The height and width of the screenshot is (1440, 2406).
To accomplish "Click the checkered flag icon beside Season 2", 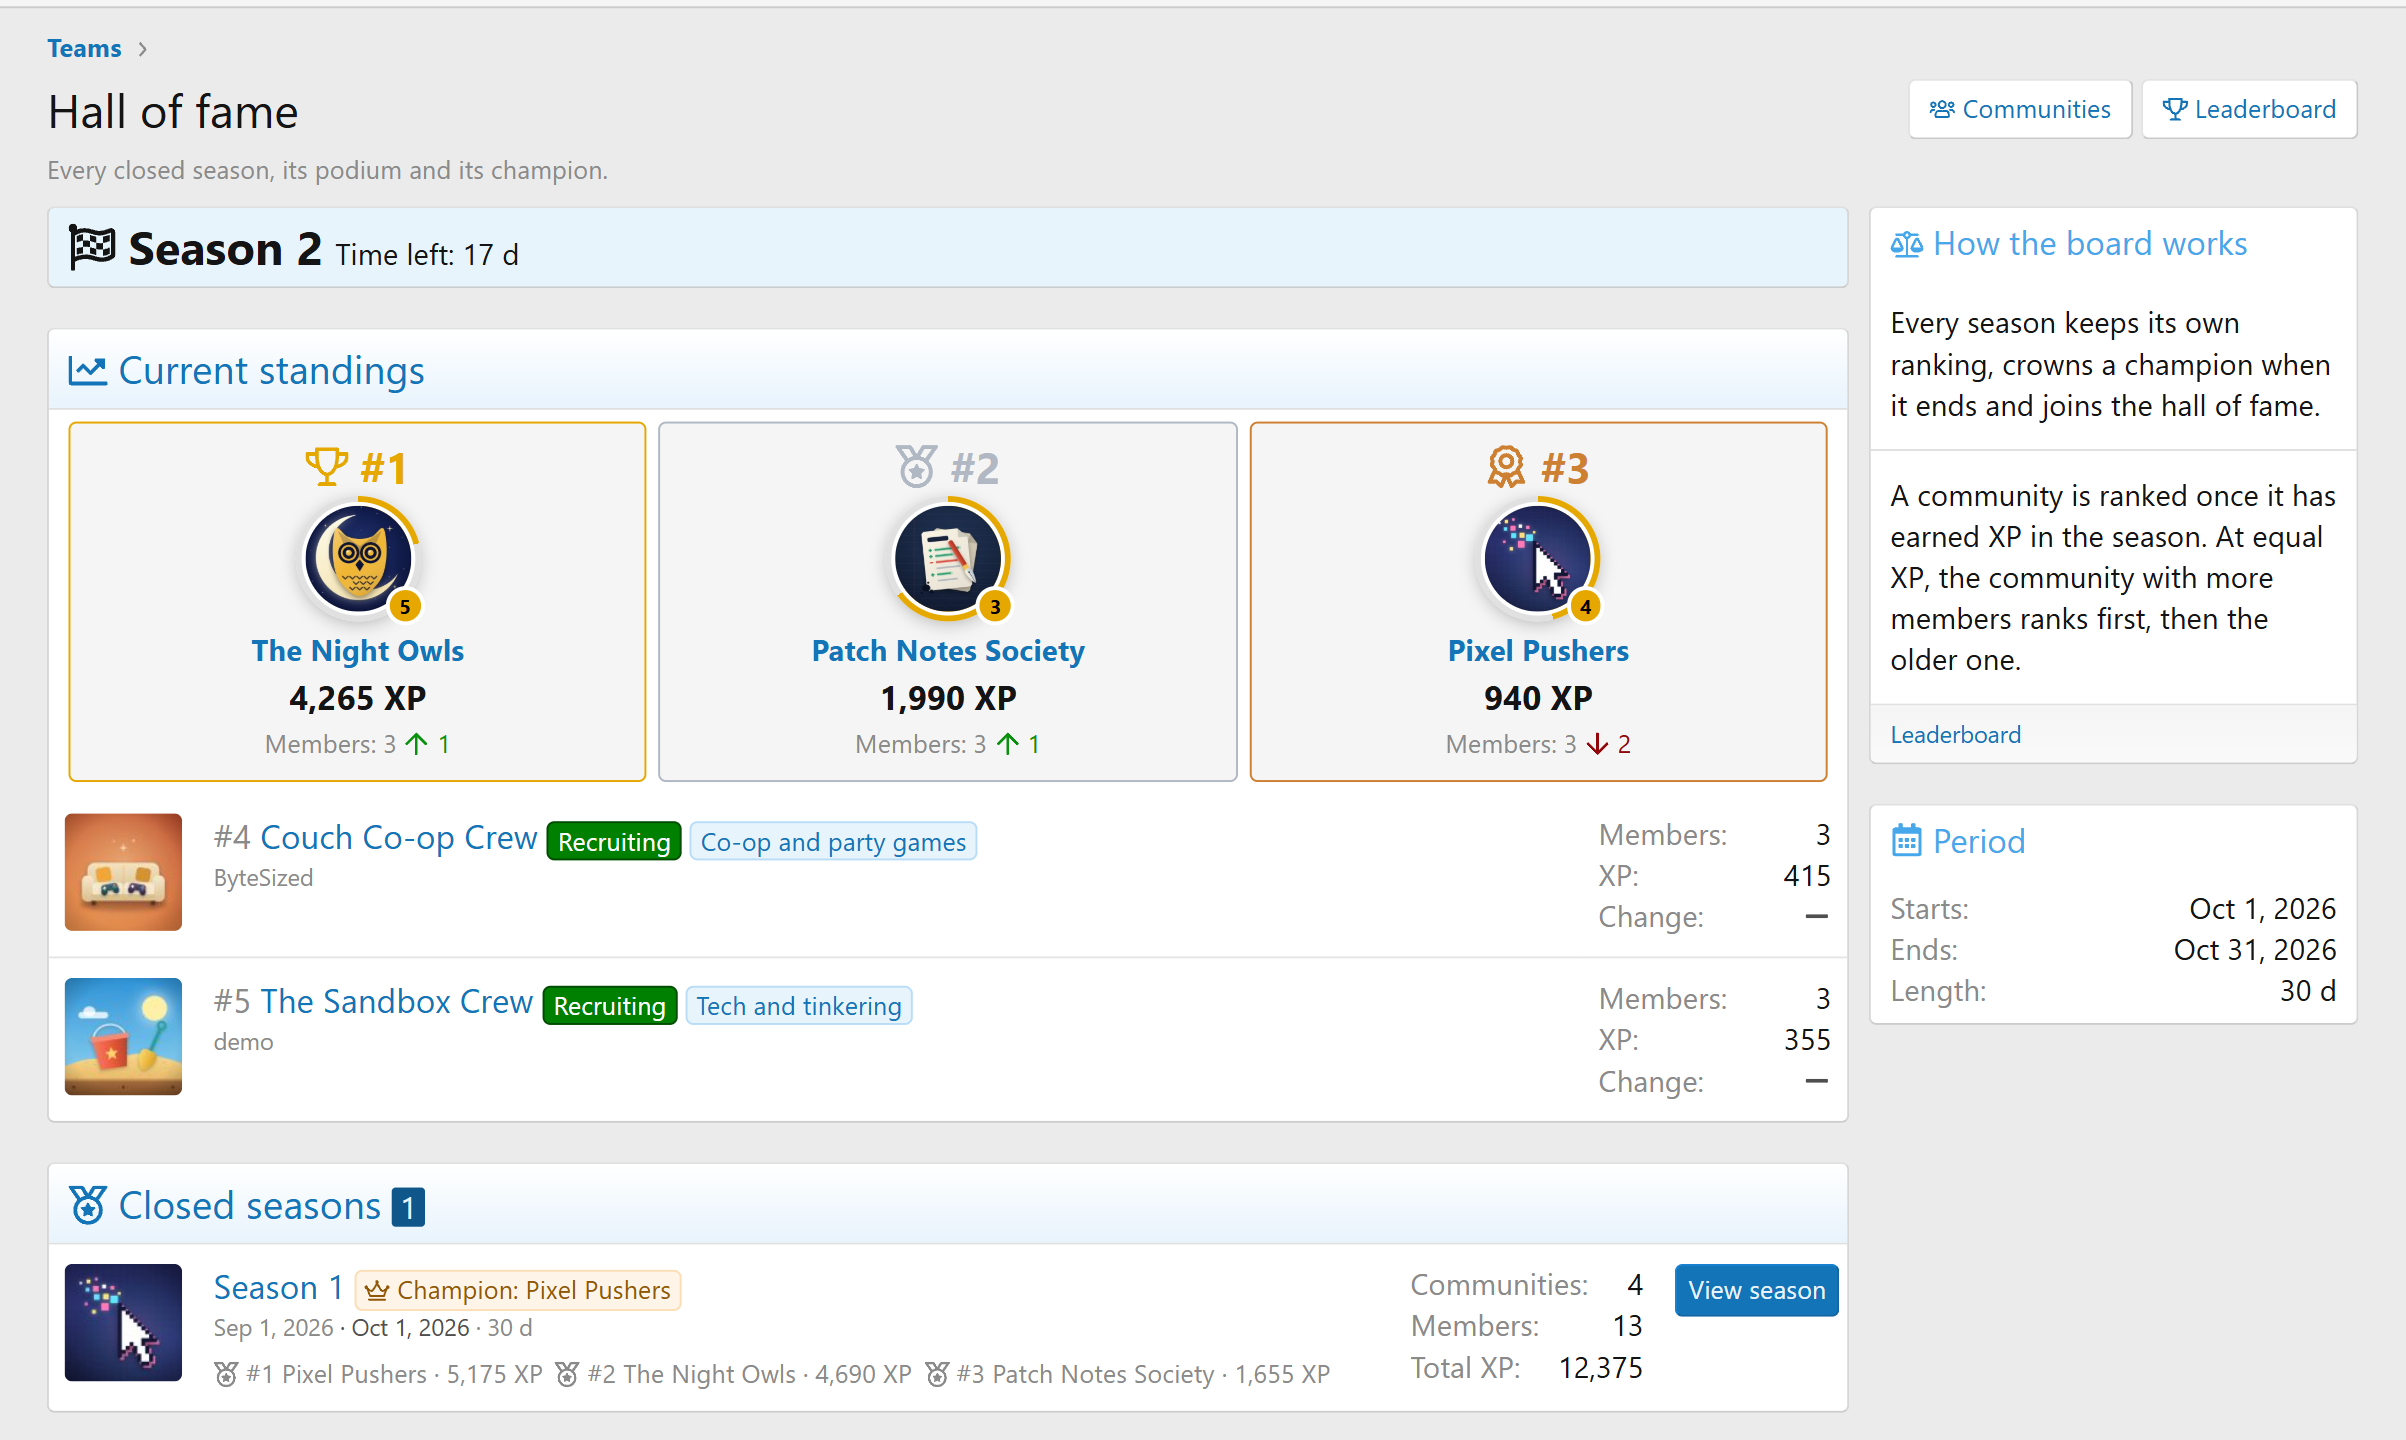I will click(92, 247).
